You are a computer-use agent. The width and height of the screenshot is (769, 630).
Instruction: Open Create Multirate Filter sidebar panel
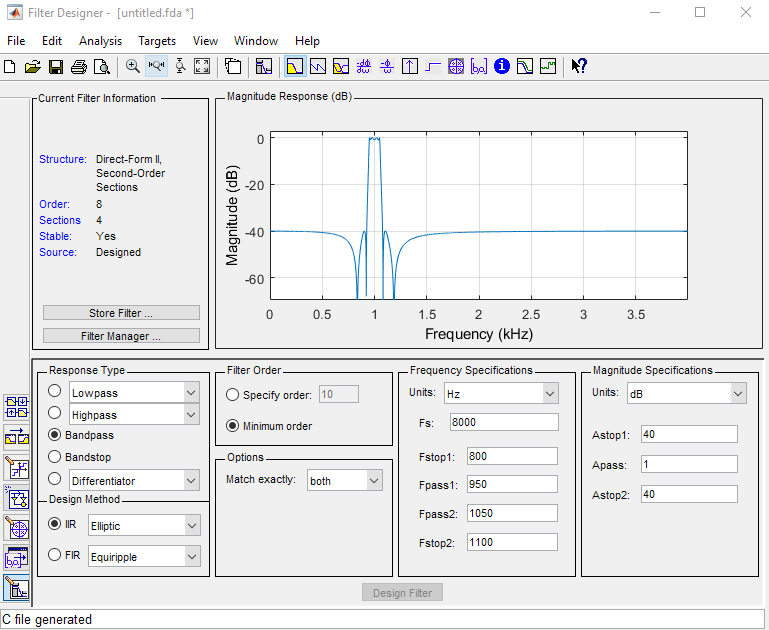click(x=17, y=407)
